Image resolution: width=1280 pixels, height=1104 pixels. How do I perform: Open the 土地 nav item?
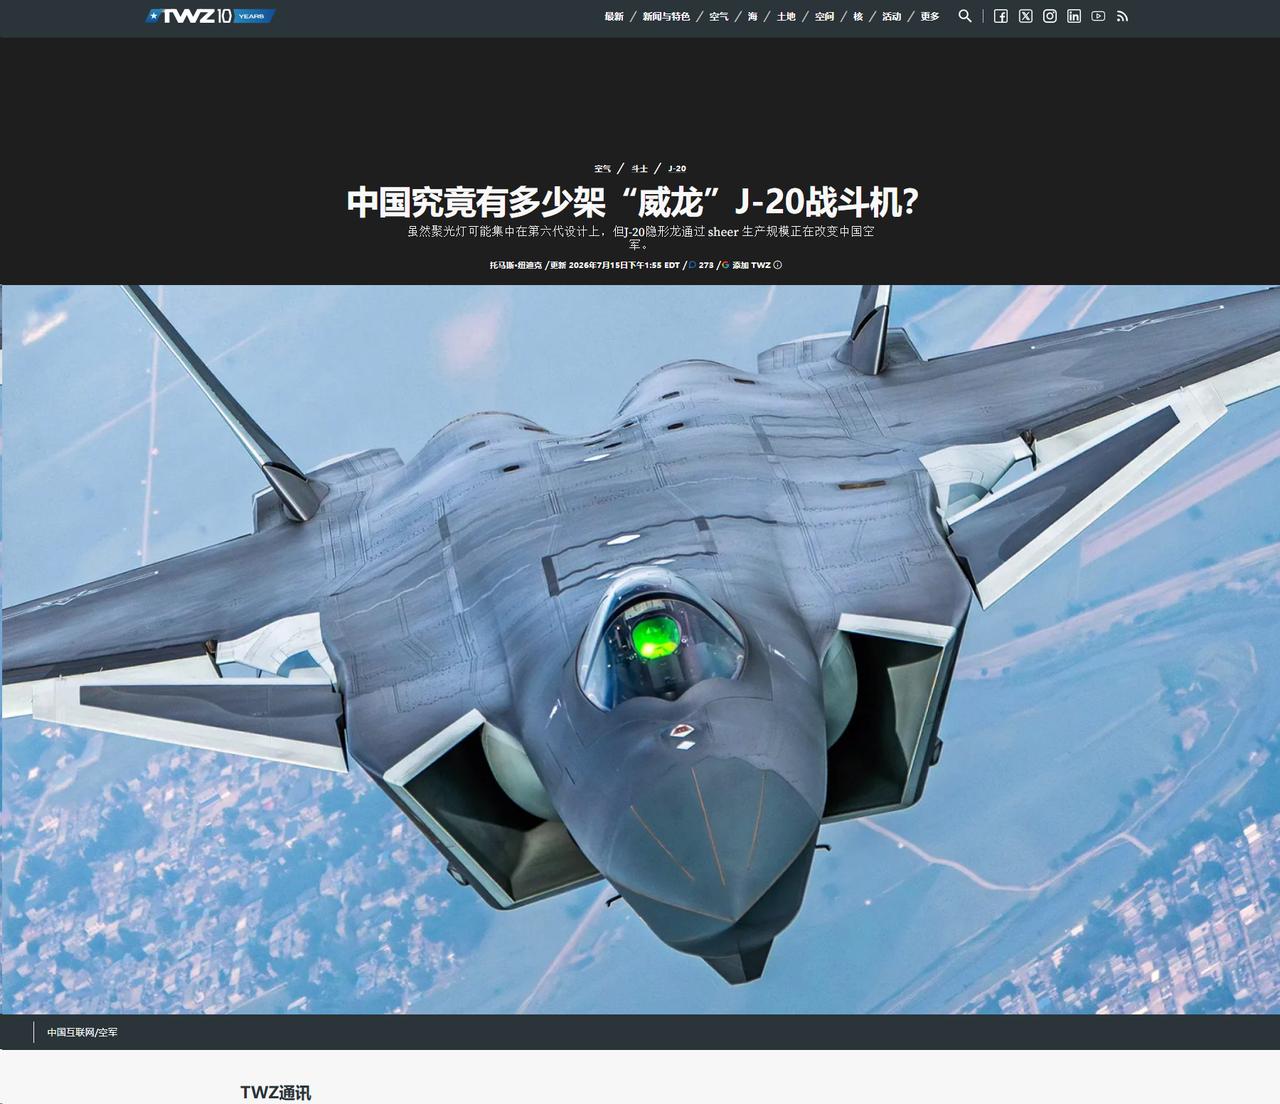(787, 16)
